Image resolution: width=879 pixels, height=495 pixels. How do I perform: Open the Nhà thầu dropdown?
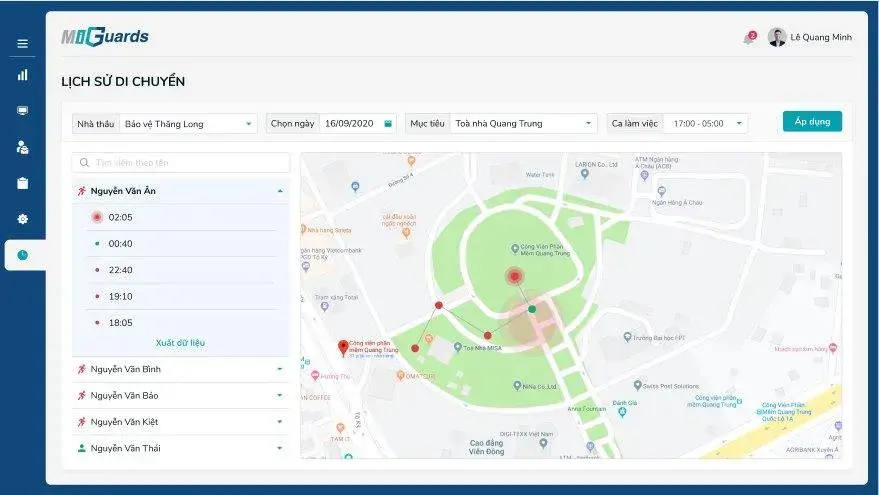[188, 124]
